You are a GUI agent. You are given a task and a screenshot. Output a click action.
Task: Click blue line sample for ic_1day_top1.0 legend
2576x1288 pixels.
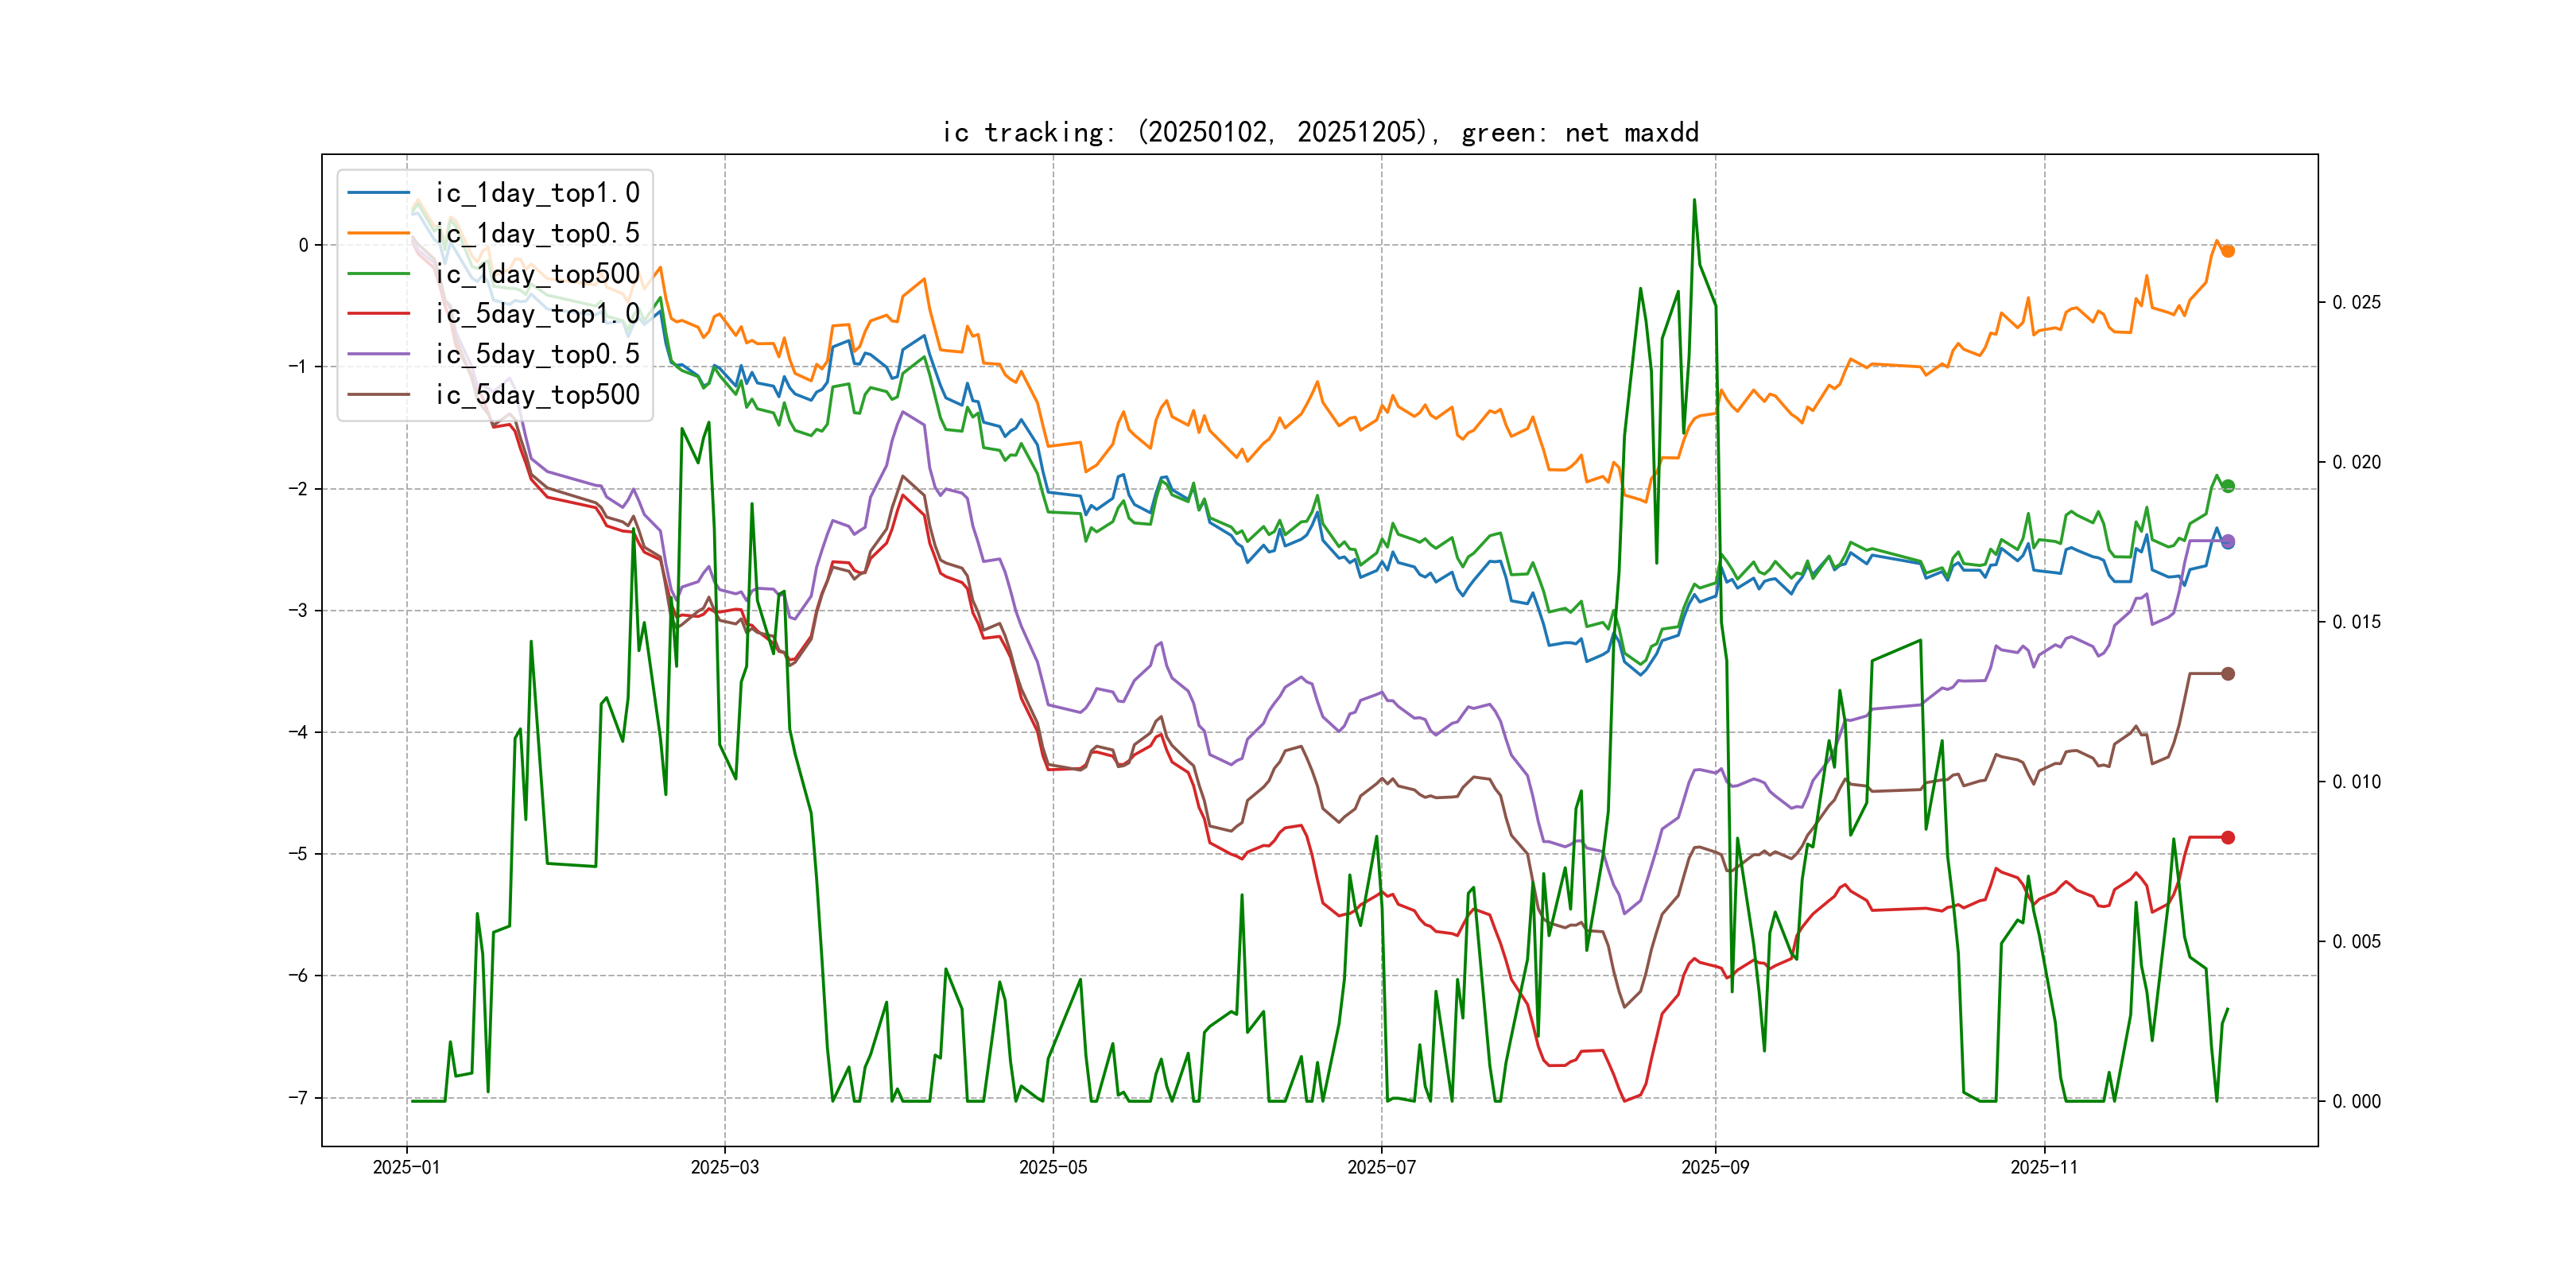378,192
